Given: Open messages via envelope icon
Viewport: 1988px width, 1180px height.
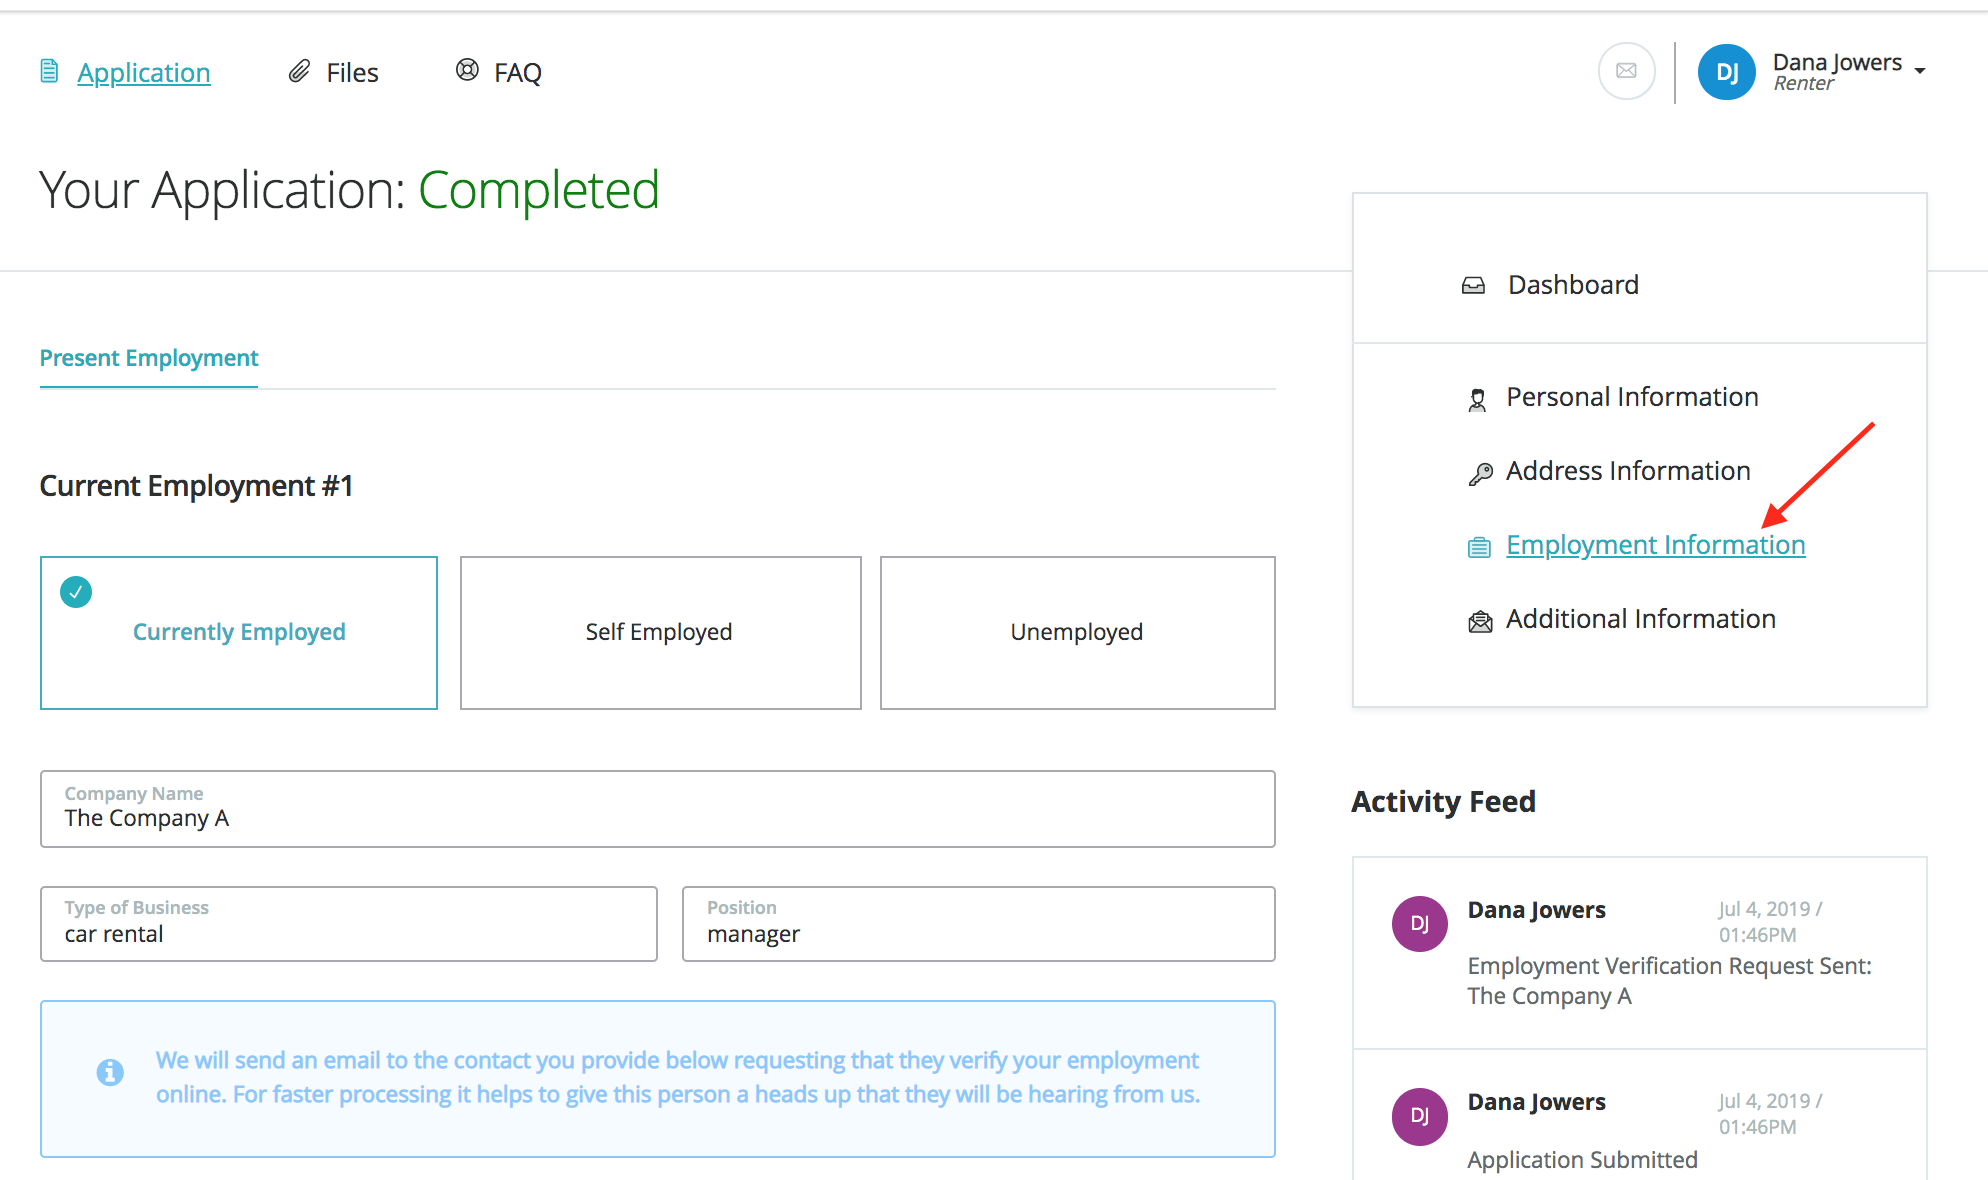Looking at the screenshot, I should pos(1626,71).
